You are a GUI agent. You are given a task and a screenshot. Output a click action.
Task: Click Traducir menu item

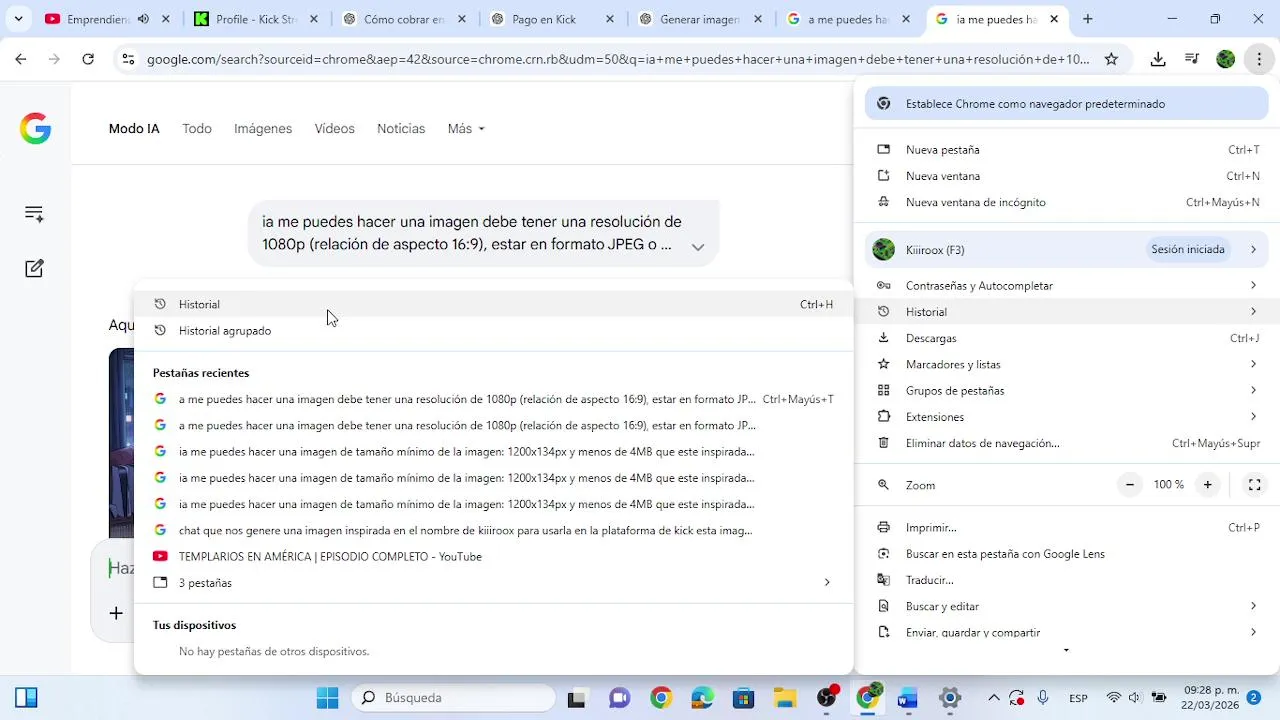[x=1067, y=580]
